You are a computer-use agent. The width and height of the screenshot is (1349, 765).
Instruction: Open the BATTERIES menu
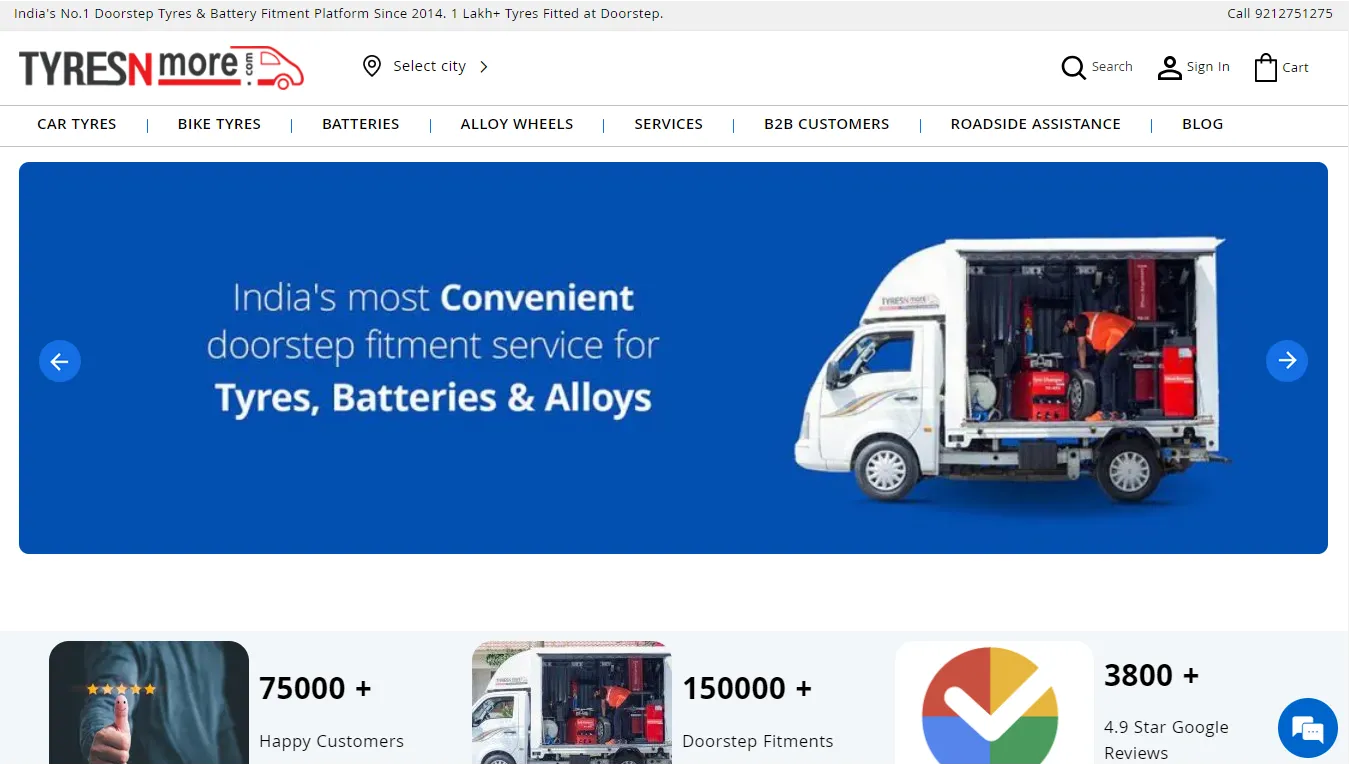pyautogui.click(x=360, y=124)
